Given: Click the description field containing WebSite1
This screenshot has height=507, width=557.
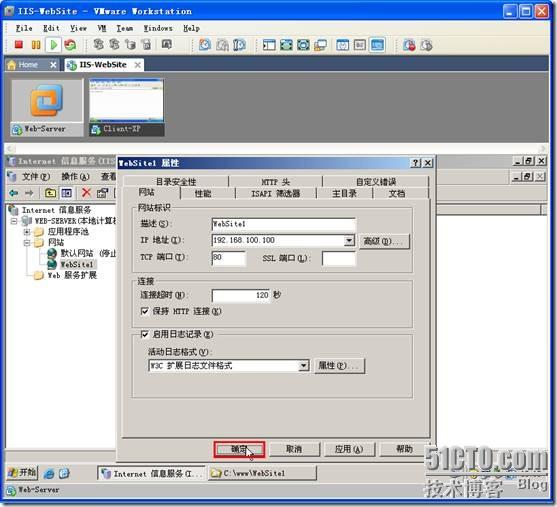Looking at the screenshot, I should pyautogui.click(x=283, y=224).
